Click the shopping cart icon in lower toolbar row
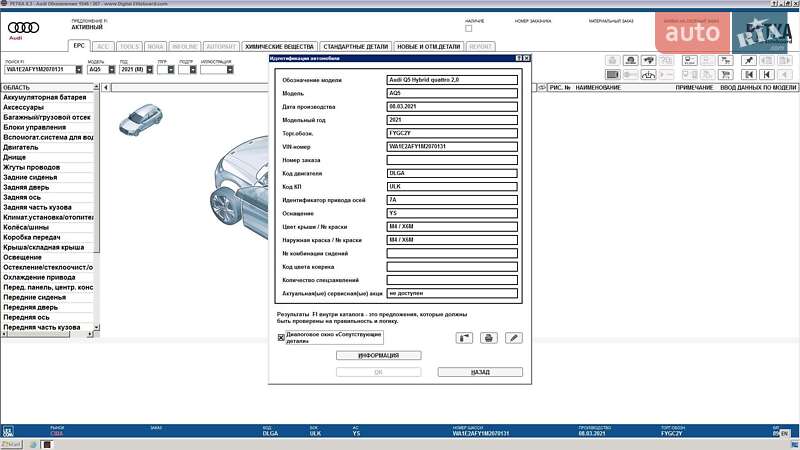Image resolution: width=800 pixels, height=450 pixels. click(725, 74)
